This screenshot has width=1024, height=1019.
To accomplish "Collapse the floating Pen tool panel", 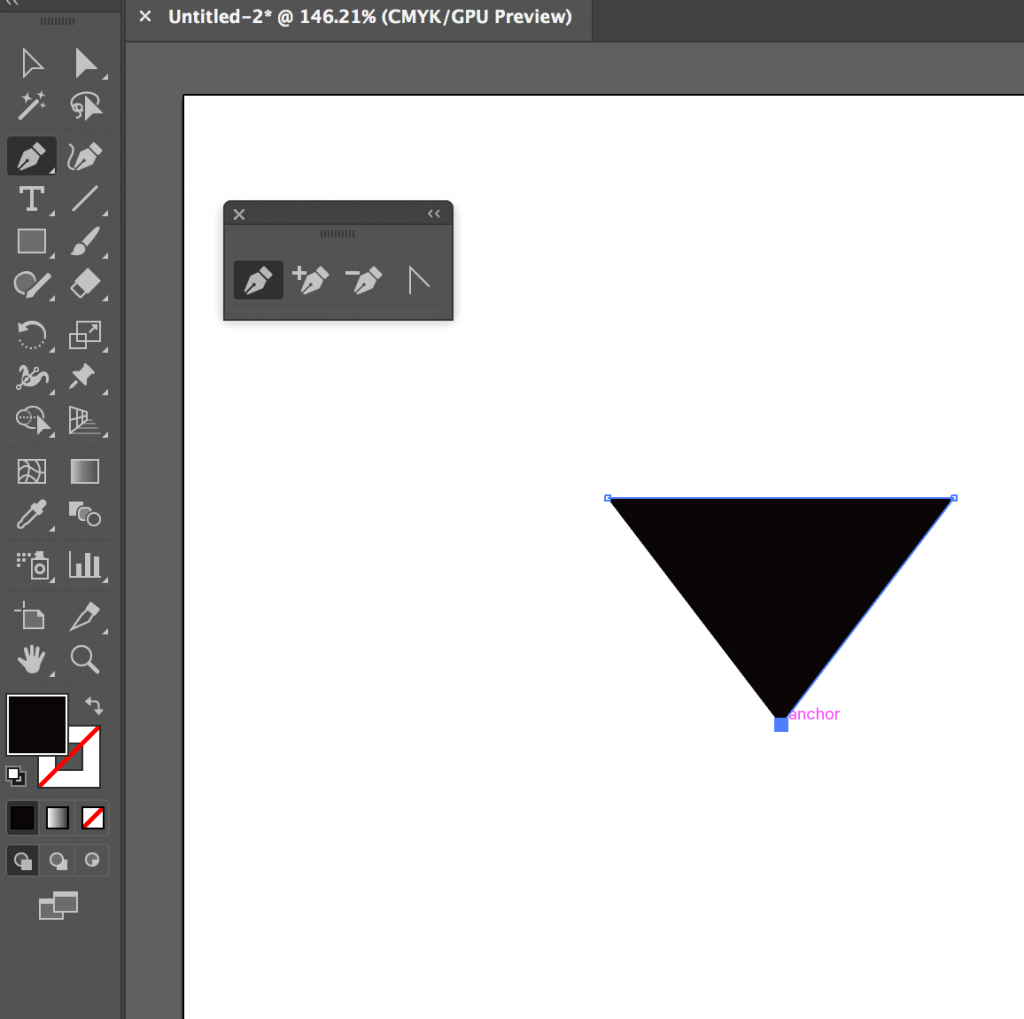I will pyautogui.click(x=433, y=213).
